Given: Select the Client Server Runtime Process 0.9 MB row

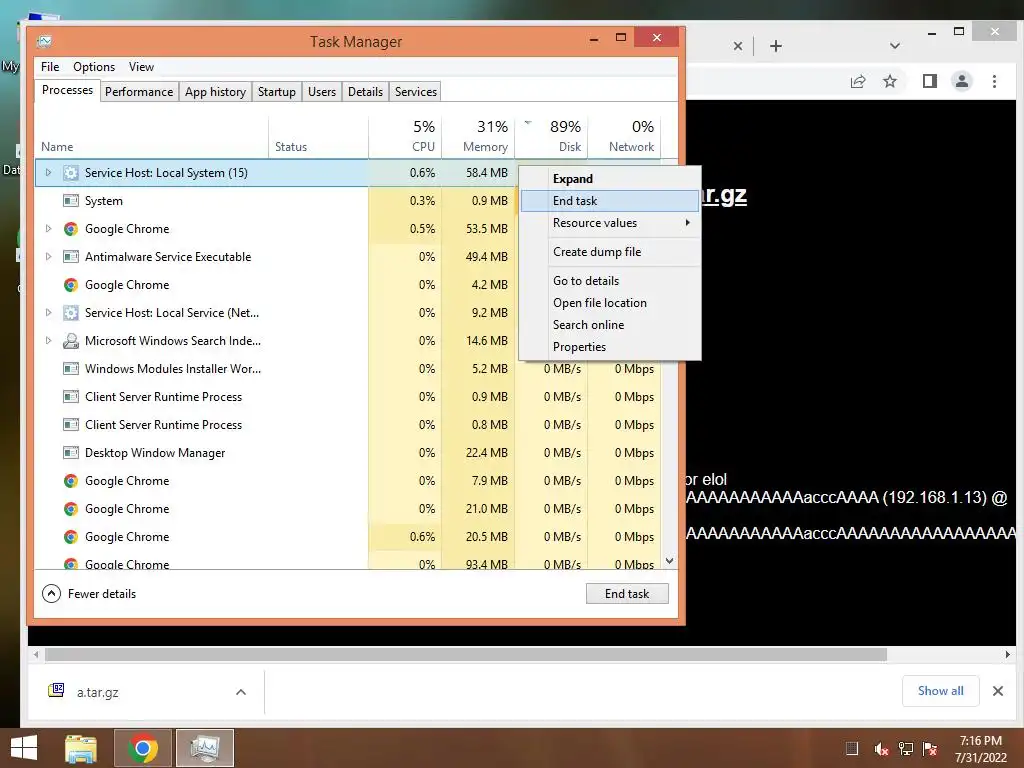Looking at the screenshot, I should click(x=347, y=397).
